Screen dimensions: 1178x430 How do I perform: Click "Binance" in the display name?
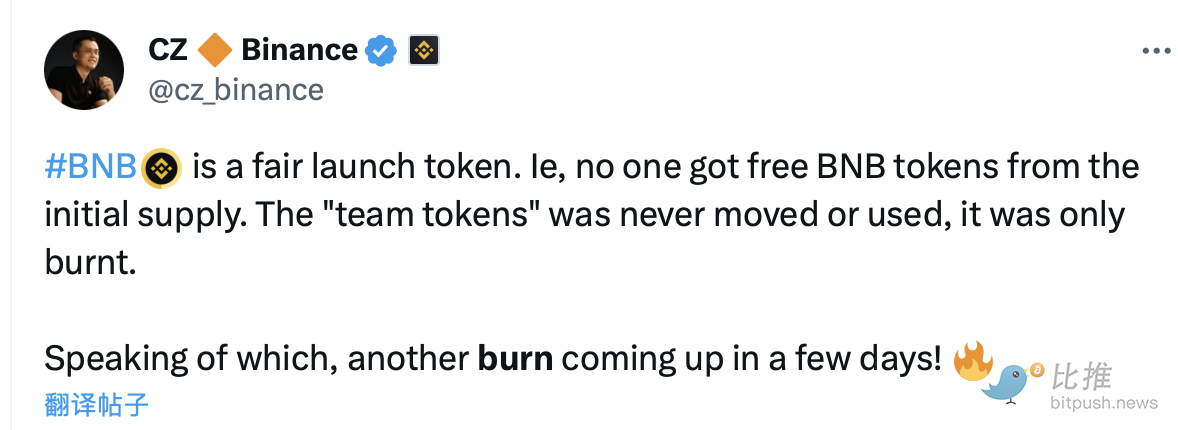click(299, 49)
